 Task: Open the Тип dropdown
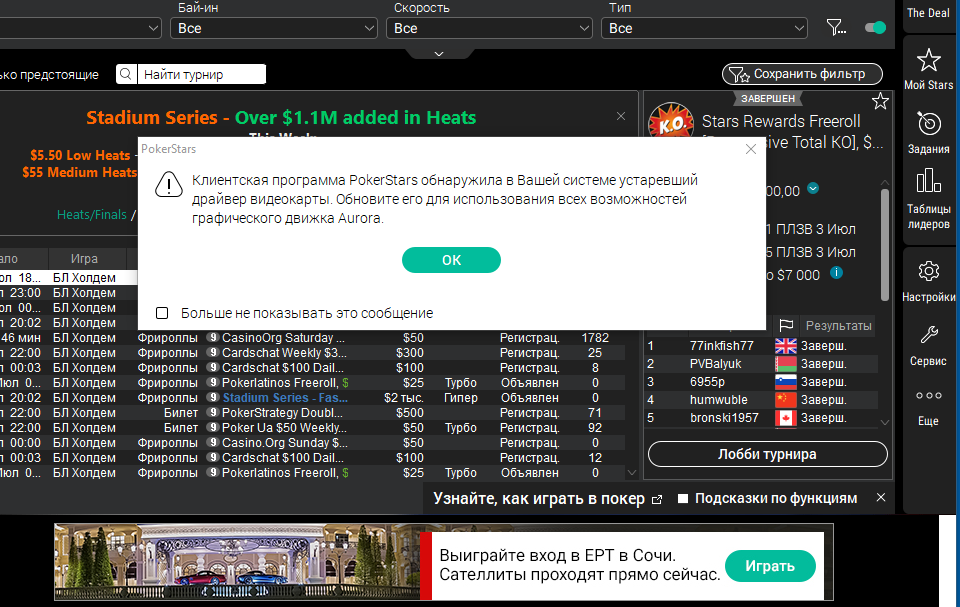(705, 28)
